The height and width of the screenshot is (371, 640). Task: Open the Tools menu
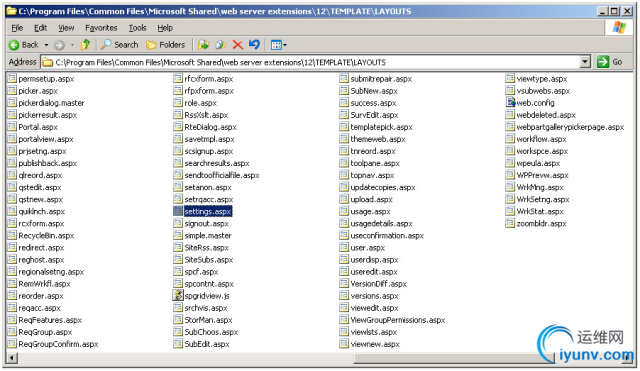(x=138, y=28)
